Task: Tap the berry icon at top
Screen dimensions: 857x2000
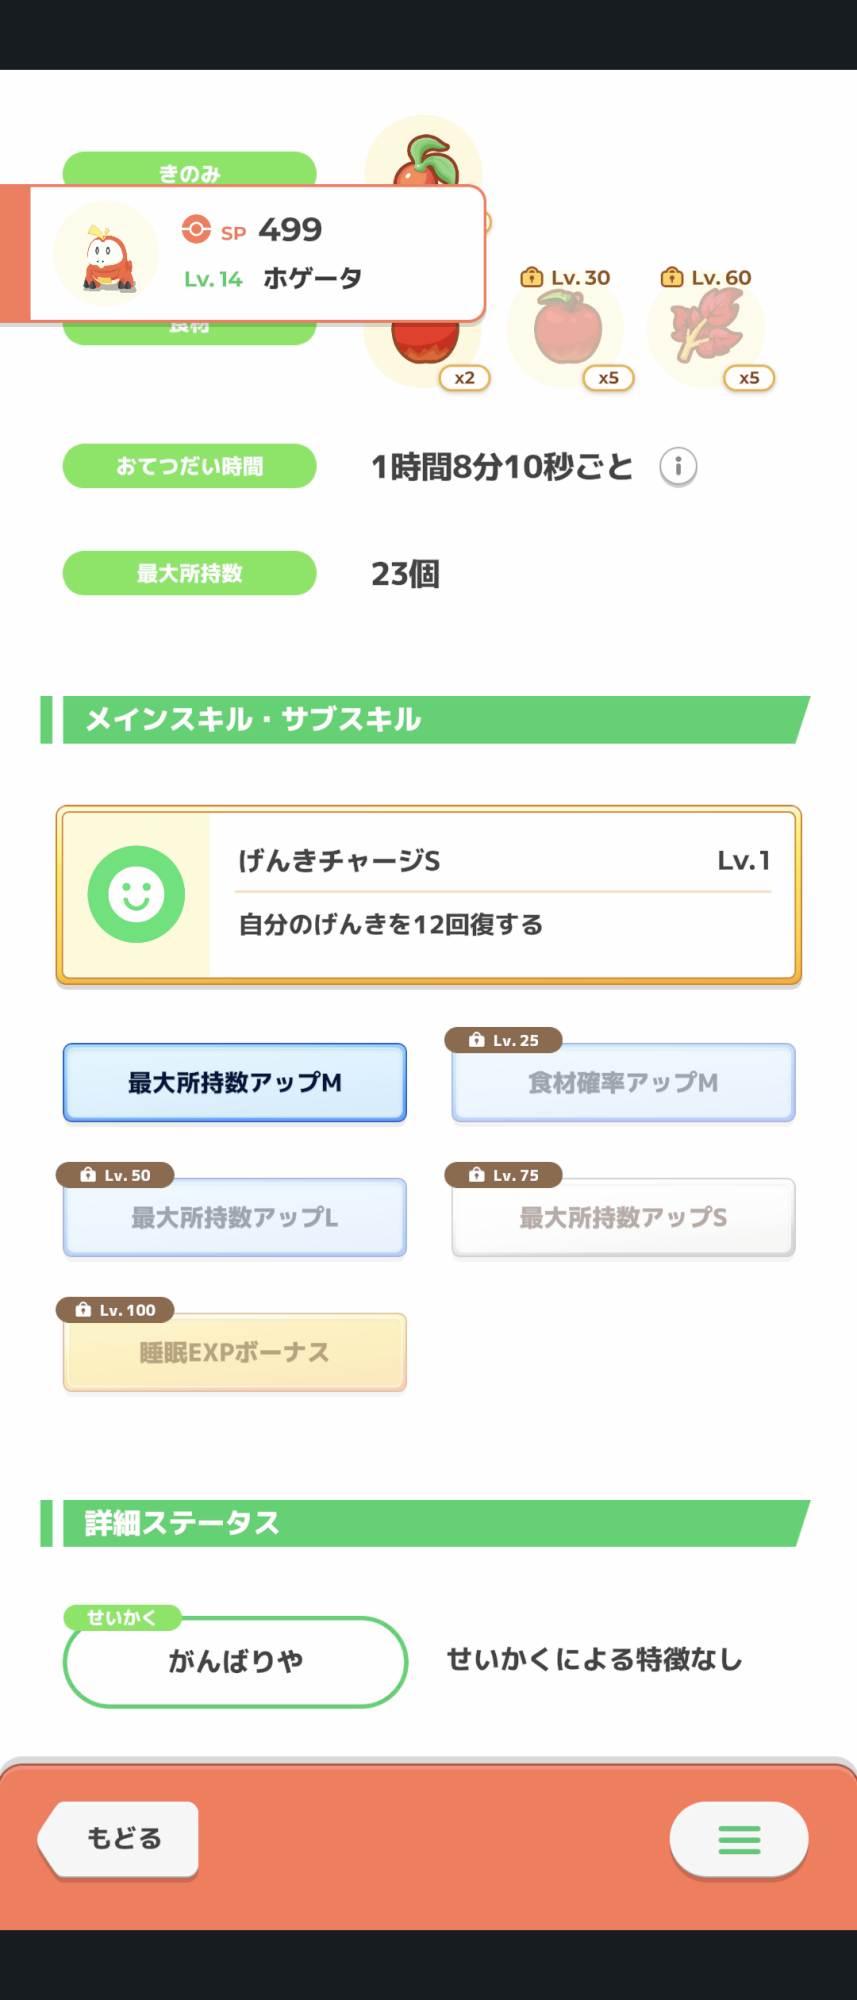Action: 425,160
